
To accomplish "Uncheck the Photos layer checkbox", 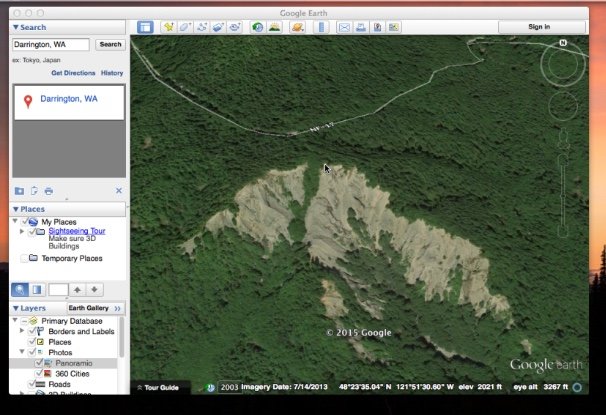I will pos(32,352).
